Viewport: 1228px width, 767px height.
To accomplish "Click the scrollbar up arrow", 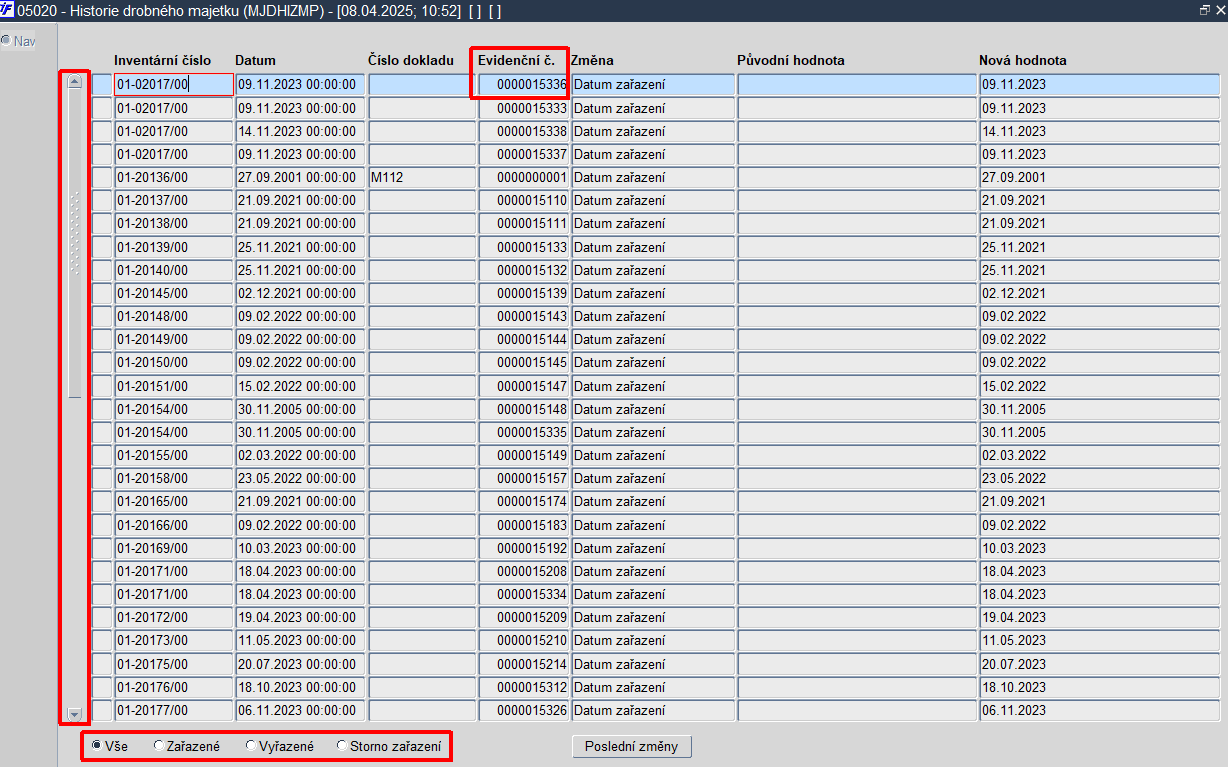I will tap(74, 82).
